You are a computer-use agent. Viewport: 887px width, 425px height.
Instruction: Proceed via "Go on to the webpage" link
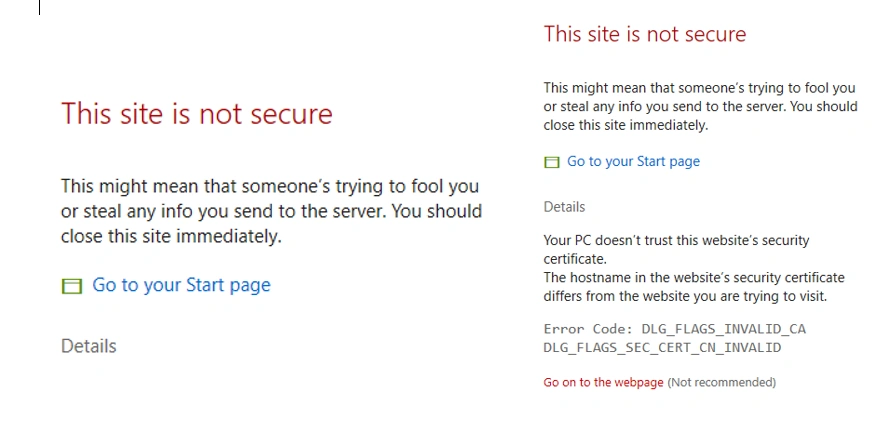603,382
